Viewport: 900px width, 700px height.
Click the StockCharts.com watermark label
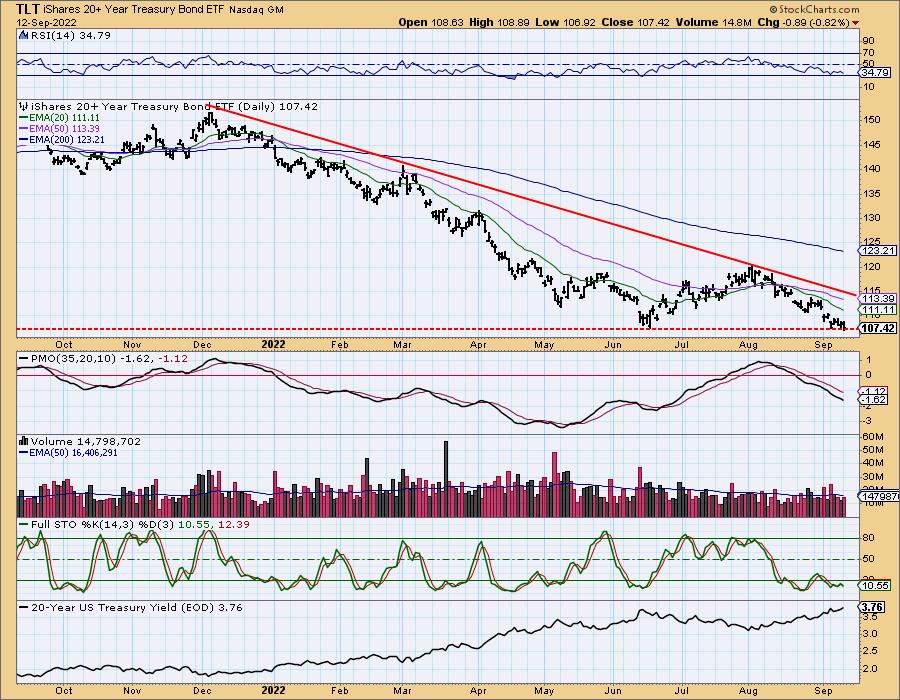[x=814, y=9]
